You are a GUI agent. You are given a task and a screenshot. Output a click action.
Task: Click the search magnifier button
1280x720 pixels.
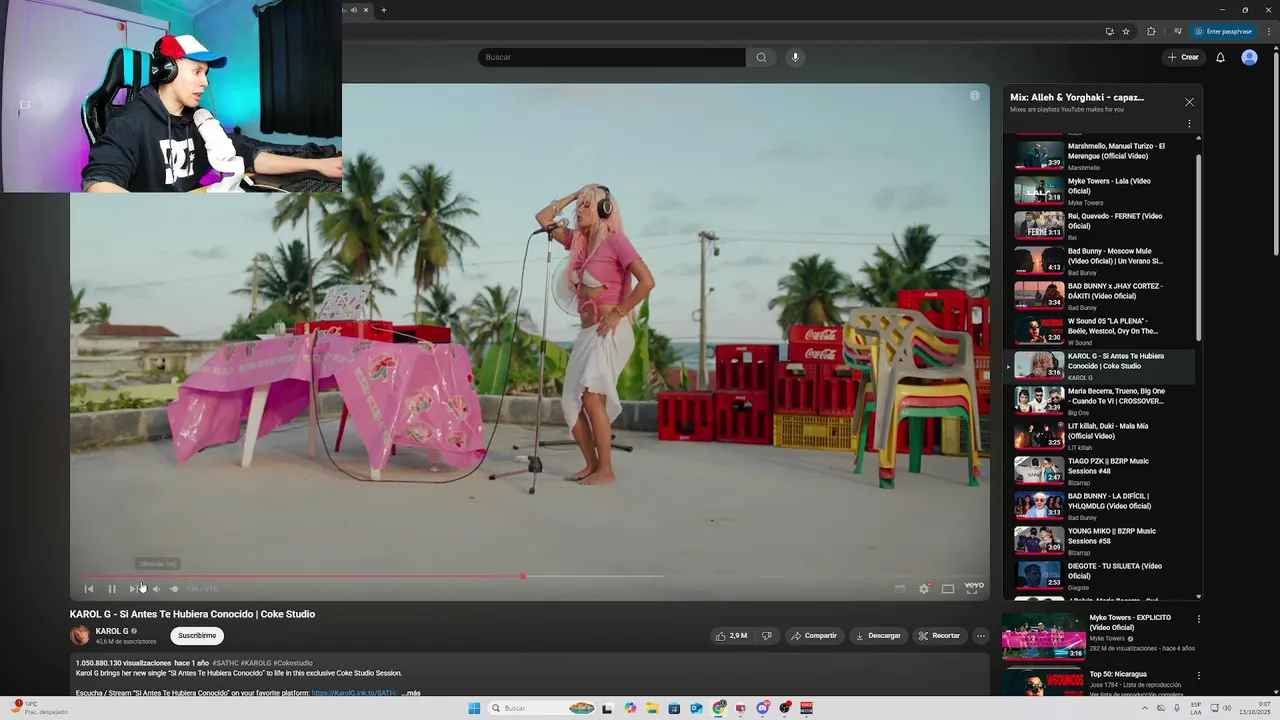[x=761, y=57]
